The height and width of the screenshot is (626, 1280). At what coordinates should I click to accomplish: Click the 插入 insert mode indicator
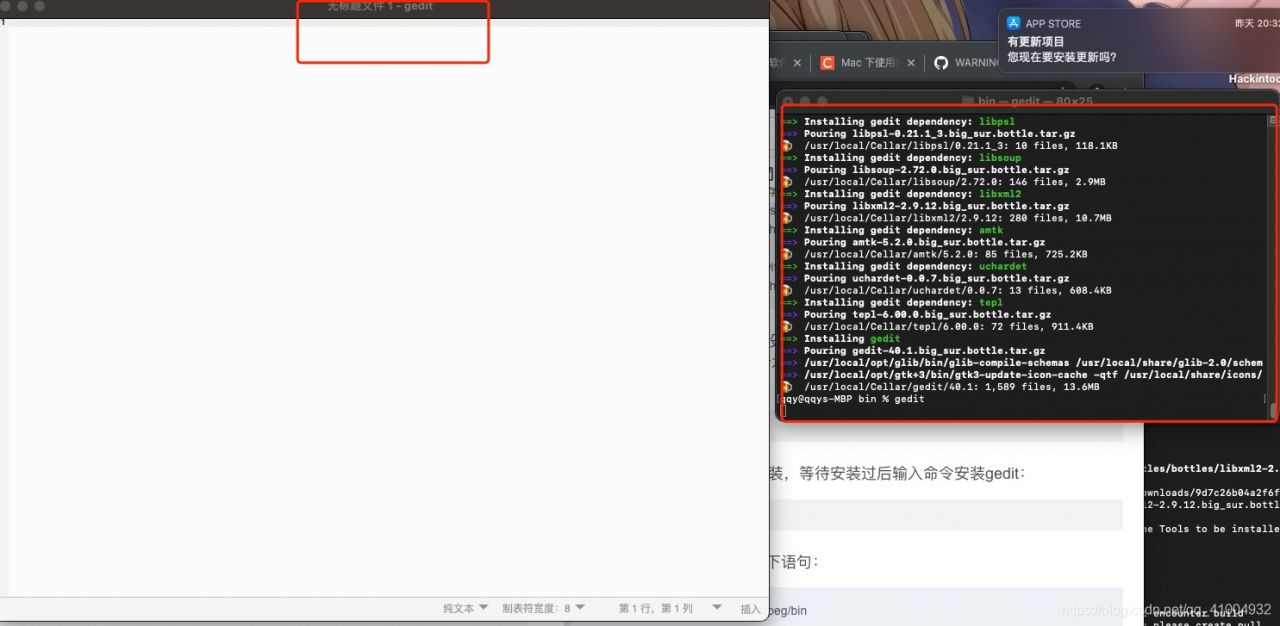point(750,608)
